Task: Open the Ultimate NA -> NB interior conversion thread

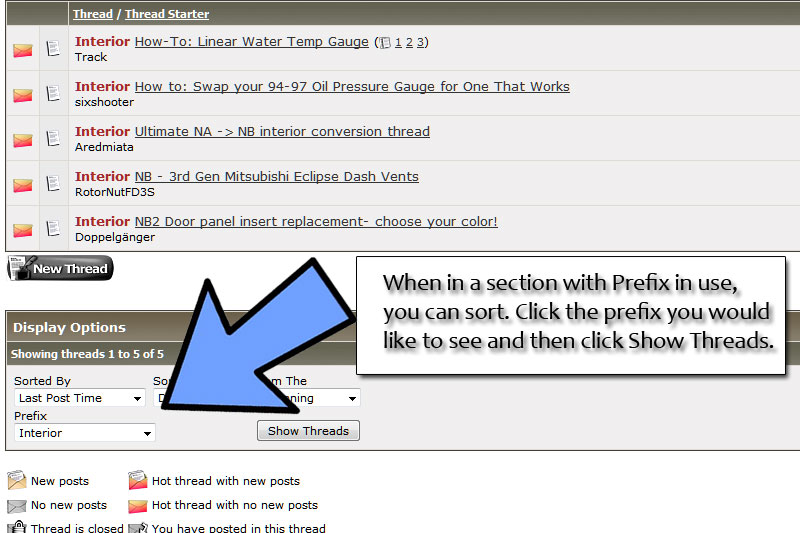Action: click(282, 131)
